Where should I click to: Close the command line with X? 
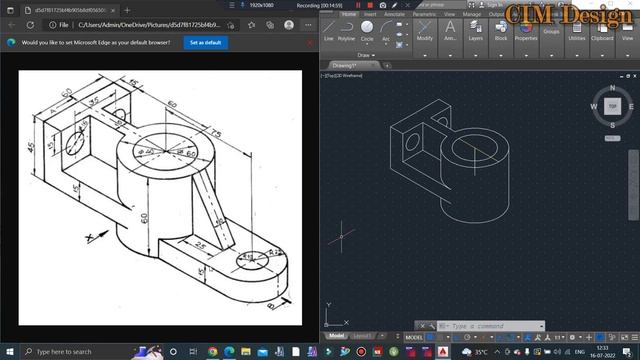click(422, 326)
